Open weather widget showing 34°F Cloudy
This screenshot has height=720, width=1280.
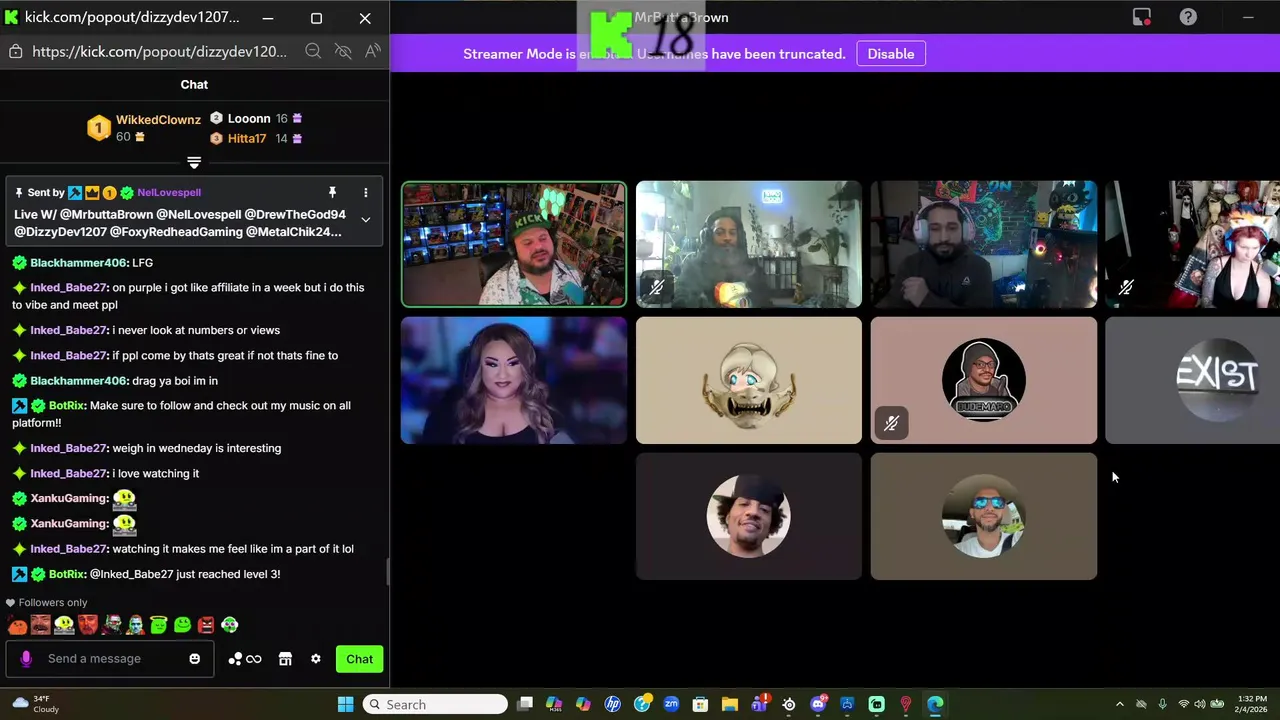34,704
